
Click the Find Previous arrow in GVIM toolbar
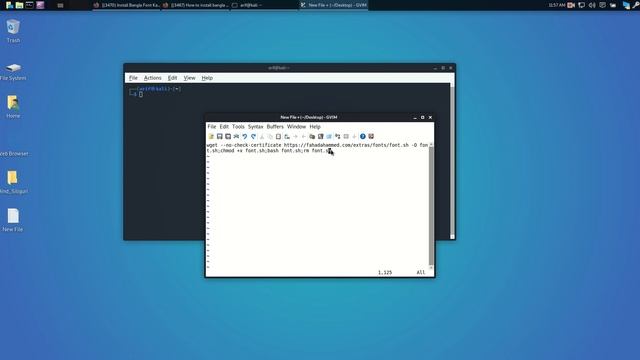click(x=303, y=136)
